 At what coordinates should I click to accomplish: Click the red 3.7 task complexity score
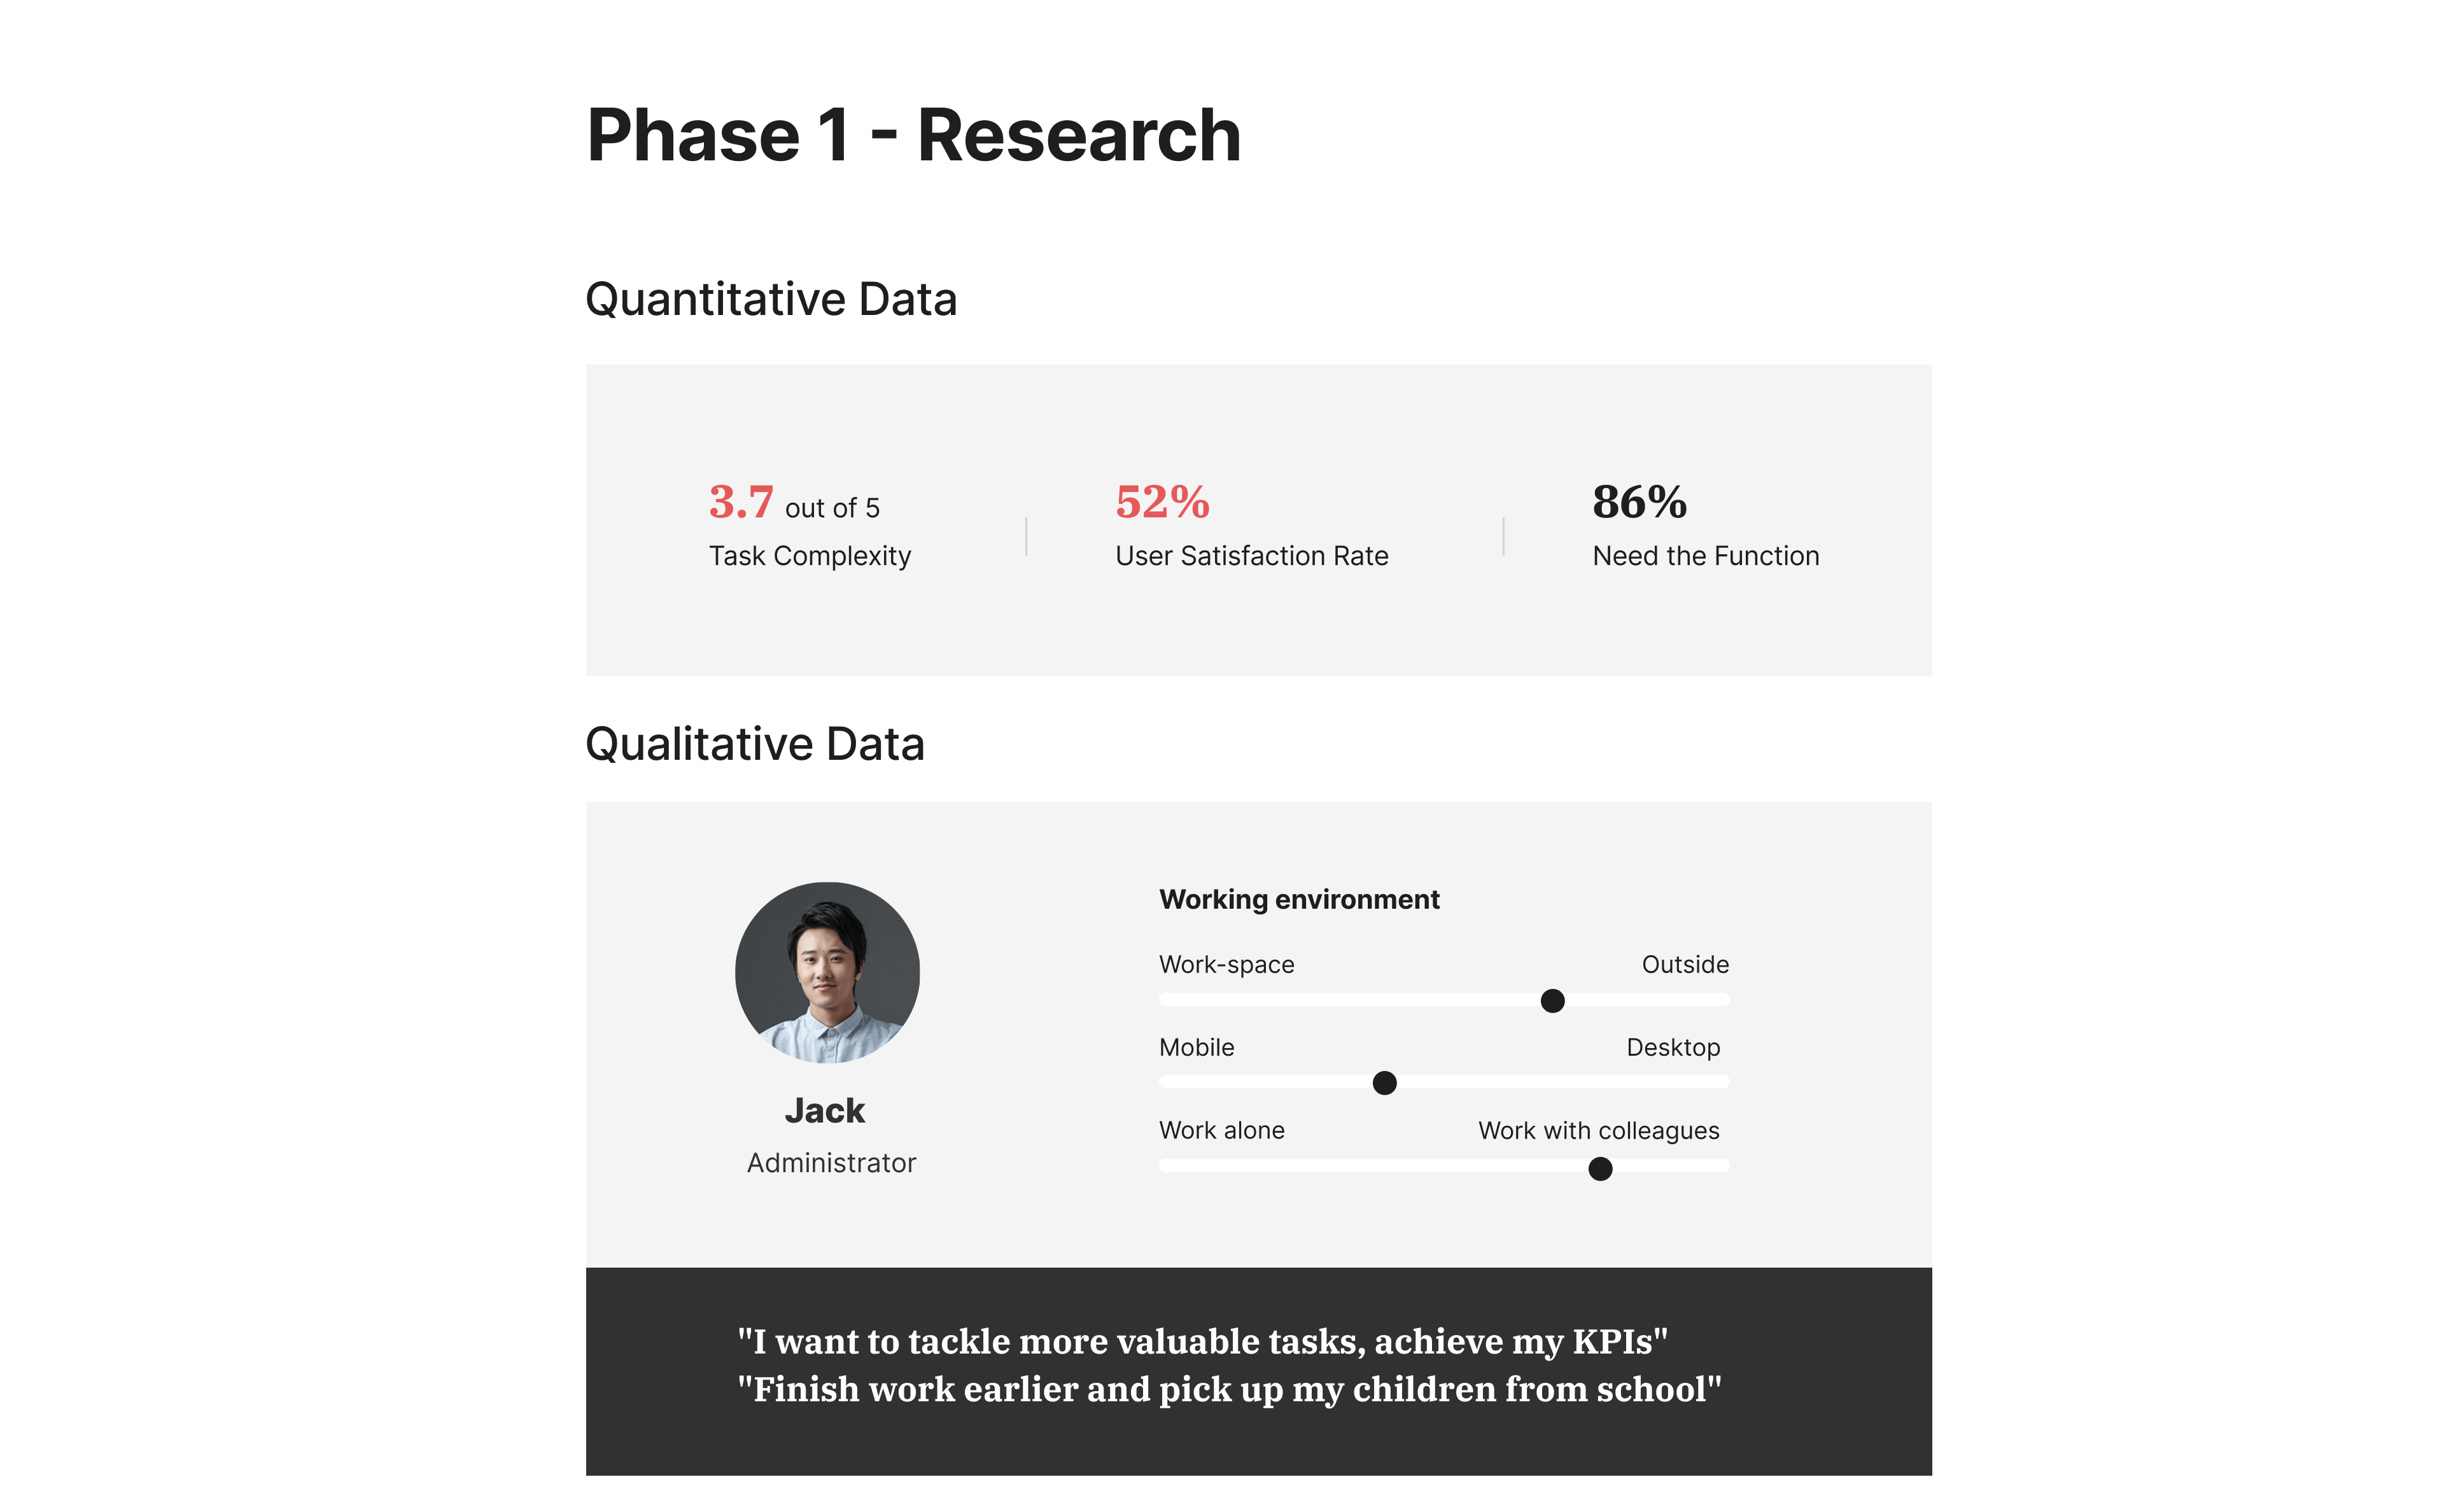point(741,502)
